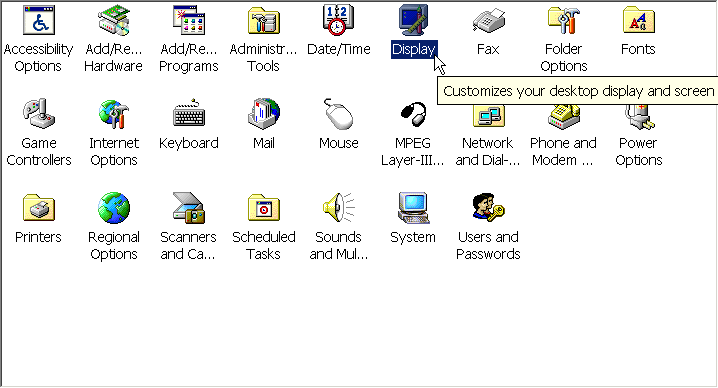Select the Add/Remove Hardware icon
Image resolution: width=718 pixels, height=388 pixels.
[114, 20]
